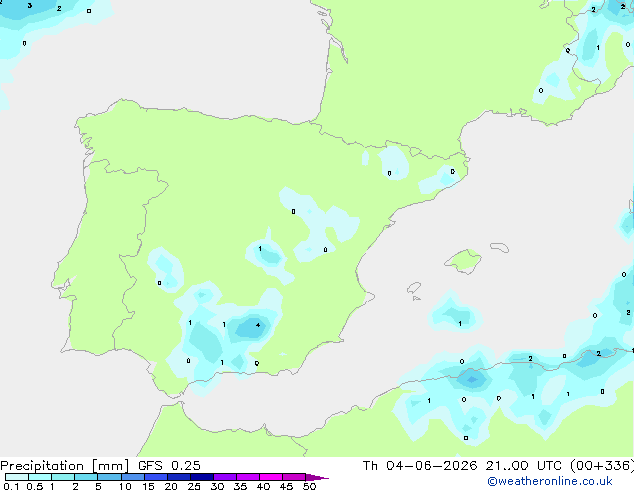
Task: Click the 'Precipitation [mm]' title text
Action: click(x=65, y=466)
